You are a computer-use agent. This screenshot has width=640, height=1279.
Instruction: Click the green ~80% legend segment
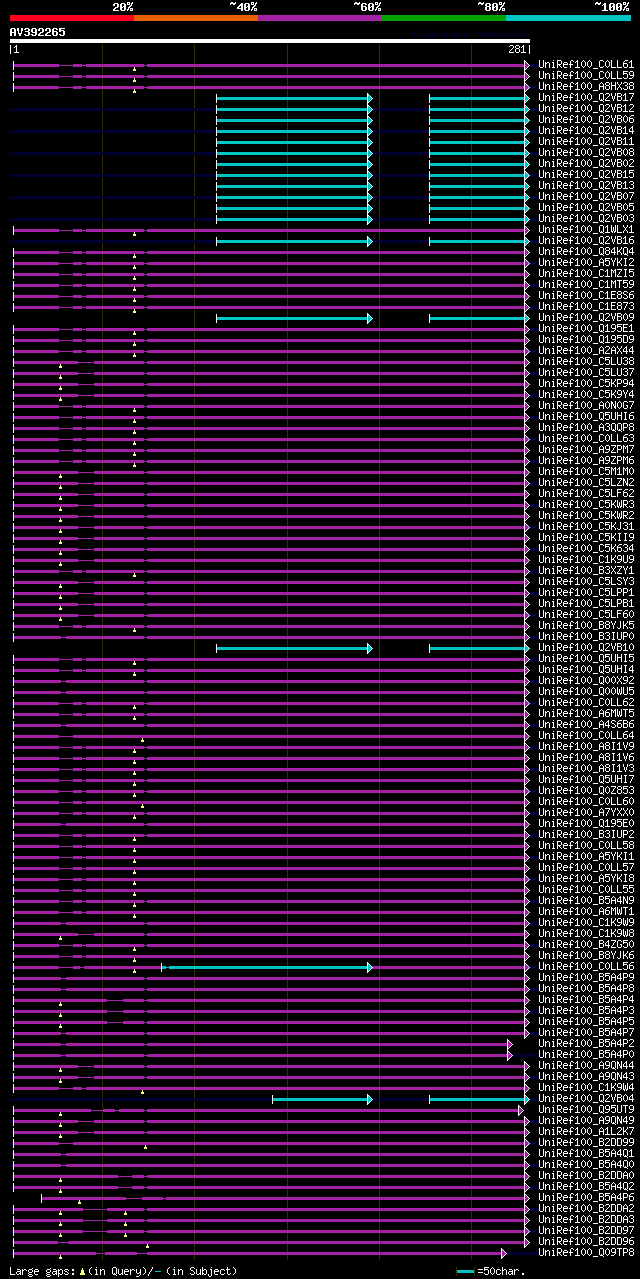coord(443,18)
